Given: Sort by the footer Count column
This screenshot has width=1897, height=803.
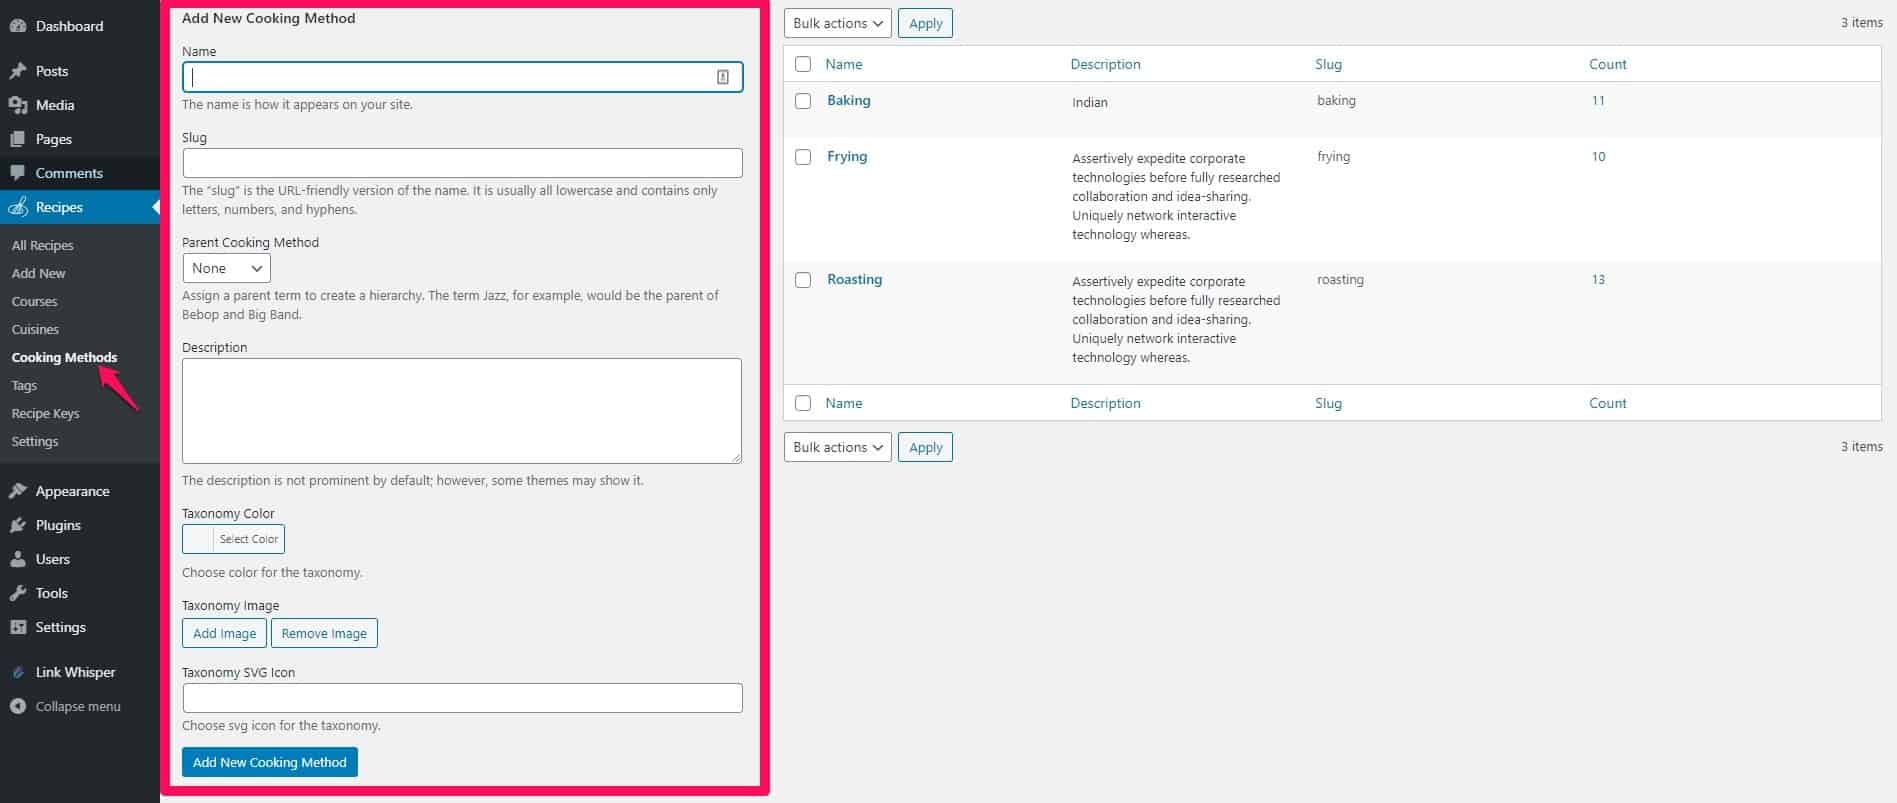Looking at the screenshot, I should 1608,403.
